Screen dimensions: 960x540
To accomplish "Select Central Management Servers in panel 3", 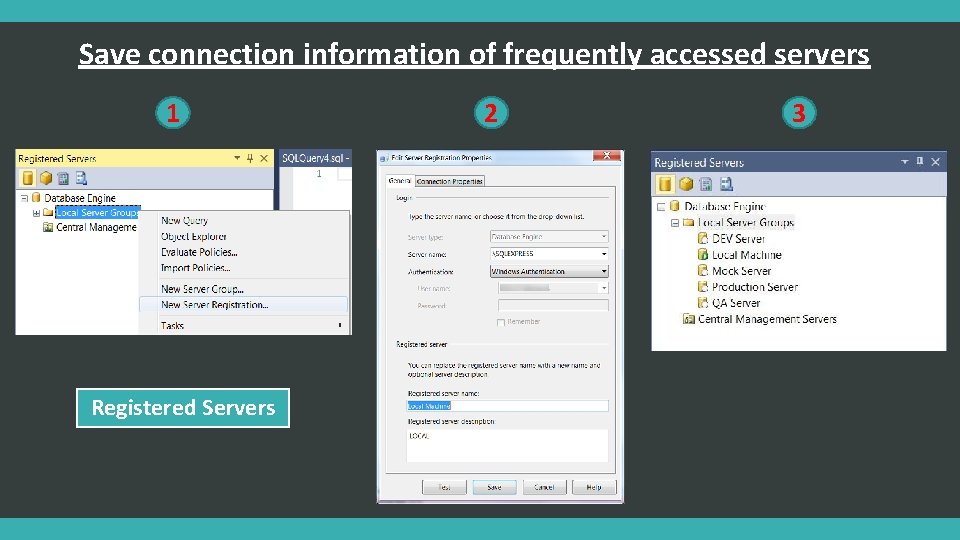I will click(767, 319).
